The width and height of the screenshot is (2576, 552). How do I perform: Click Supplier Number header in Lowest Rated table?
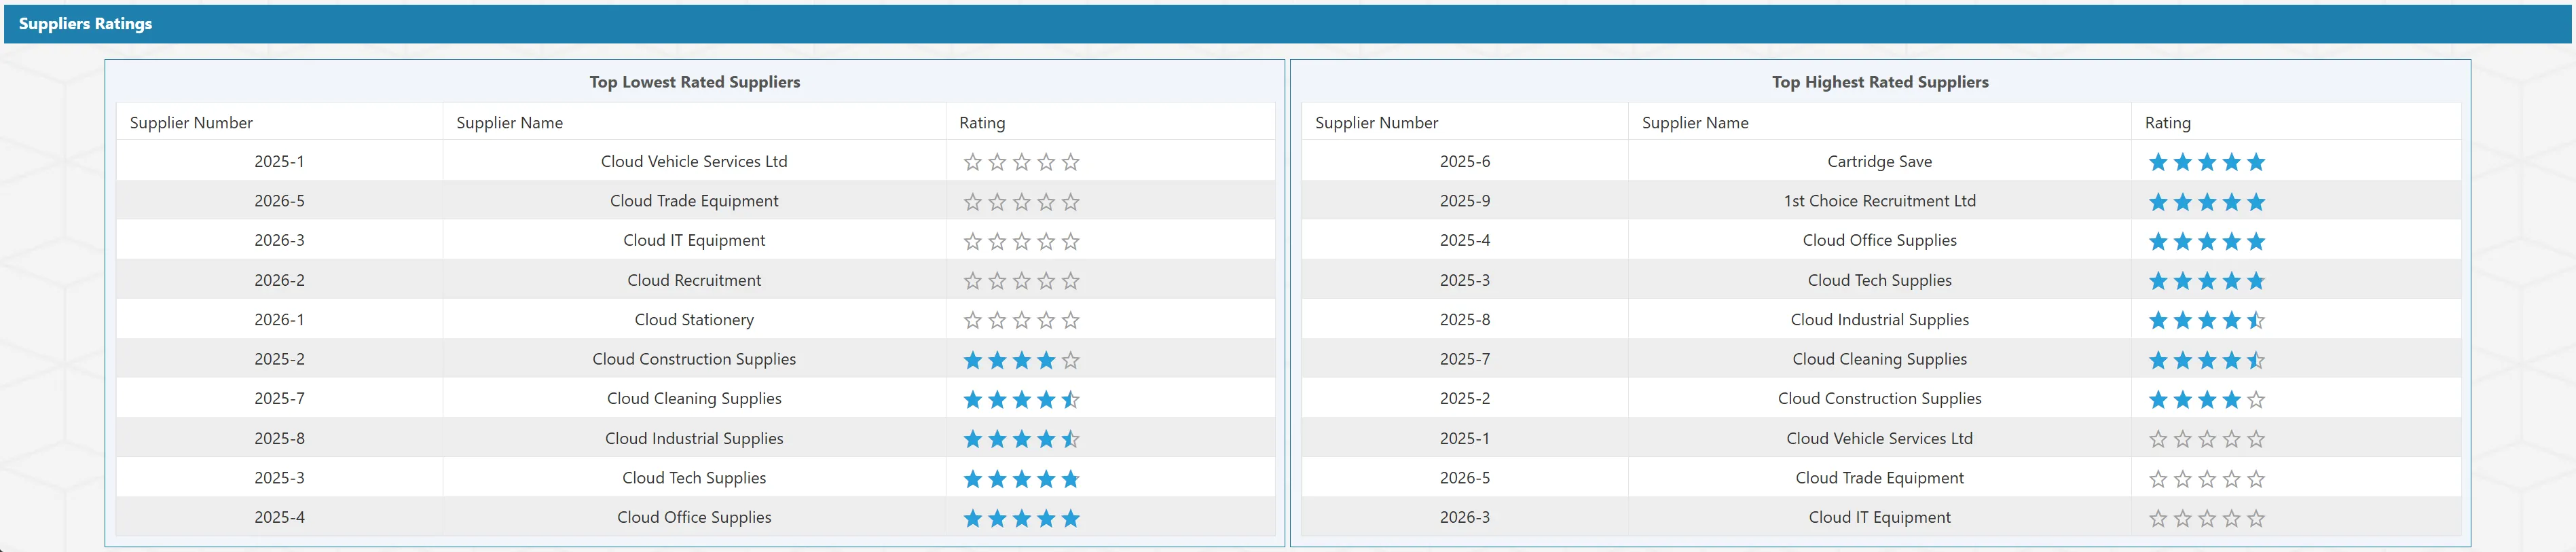[191, 122]
